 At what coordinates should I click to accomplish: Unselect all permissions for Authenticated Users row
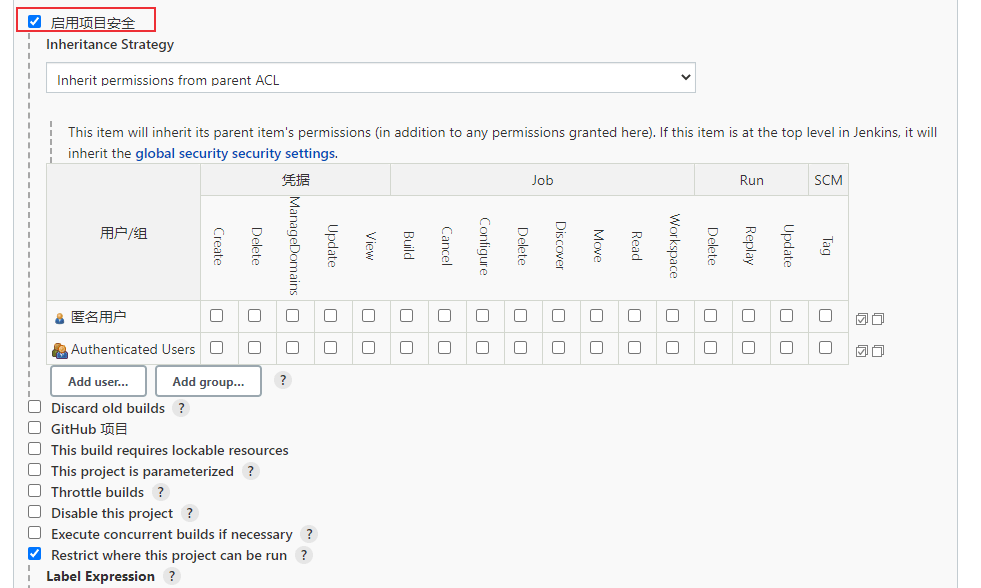[878, 351]
